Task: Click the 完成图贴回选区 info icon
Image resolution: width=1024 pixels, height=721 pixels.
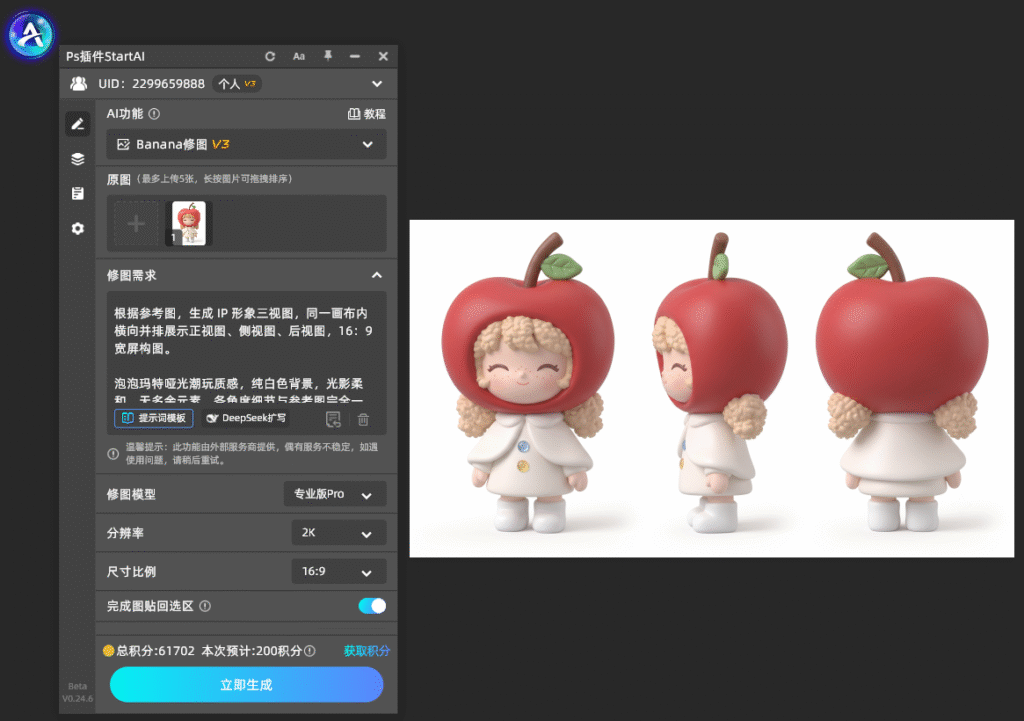Action: click(x=205, y=606)
